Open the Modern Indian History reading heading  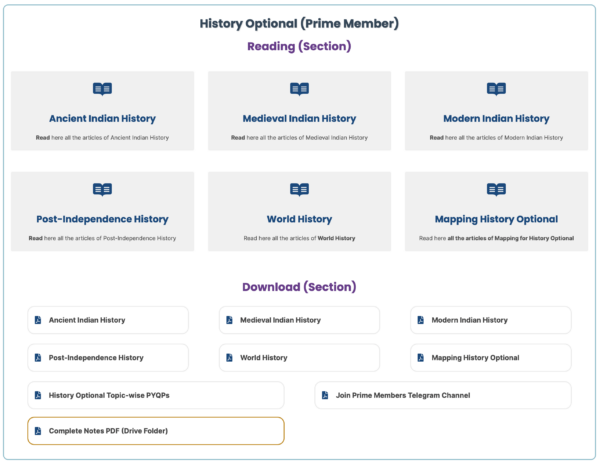point(496,119)
